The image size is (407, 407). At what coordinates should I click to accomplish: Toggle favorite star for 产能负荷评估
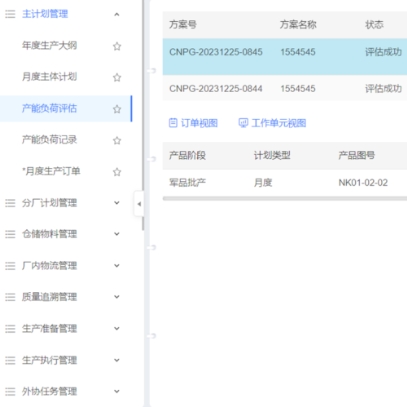pos(117,109)
